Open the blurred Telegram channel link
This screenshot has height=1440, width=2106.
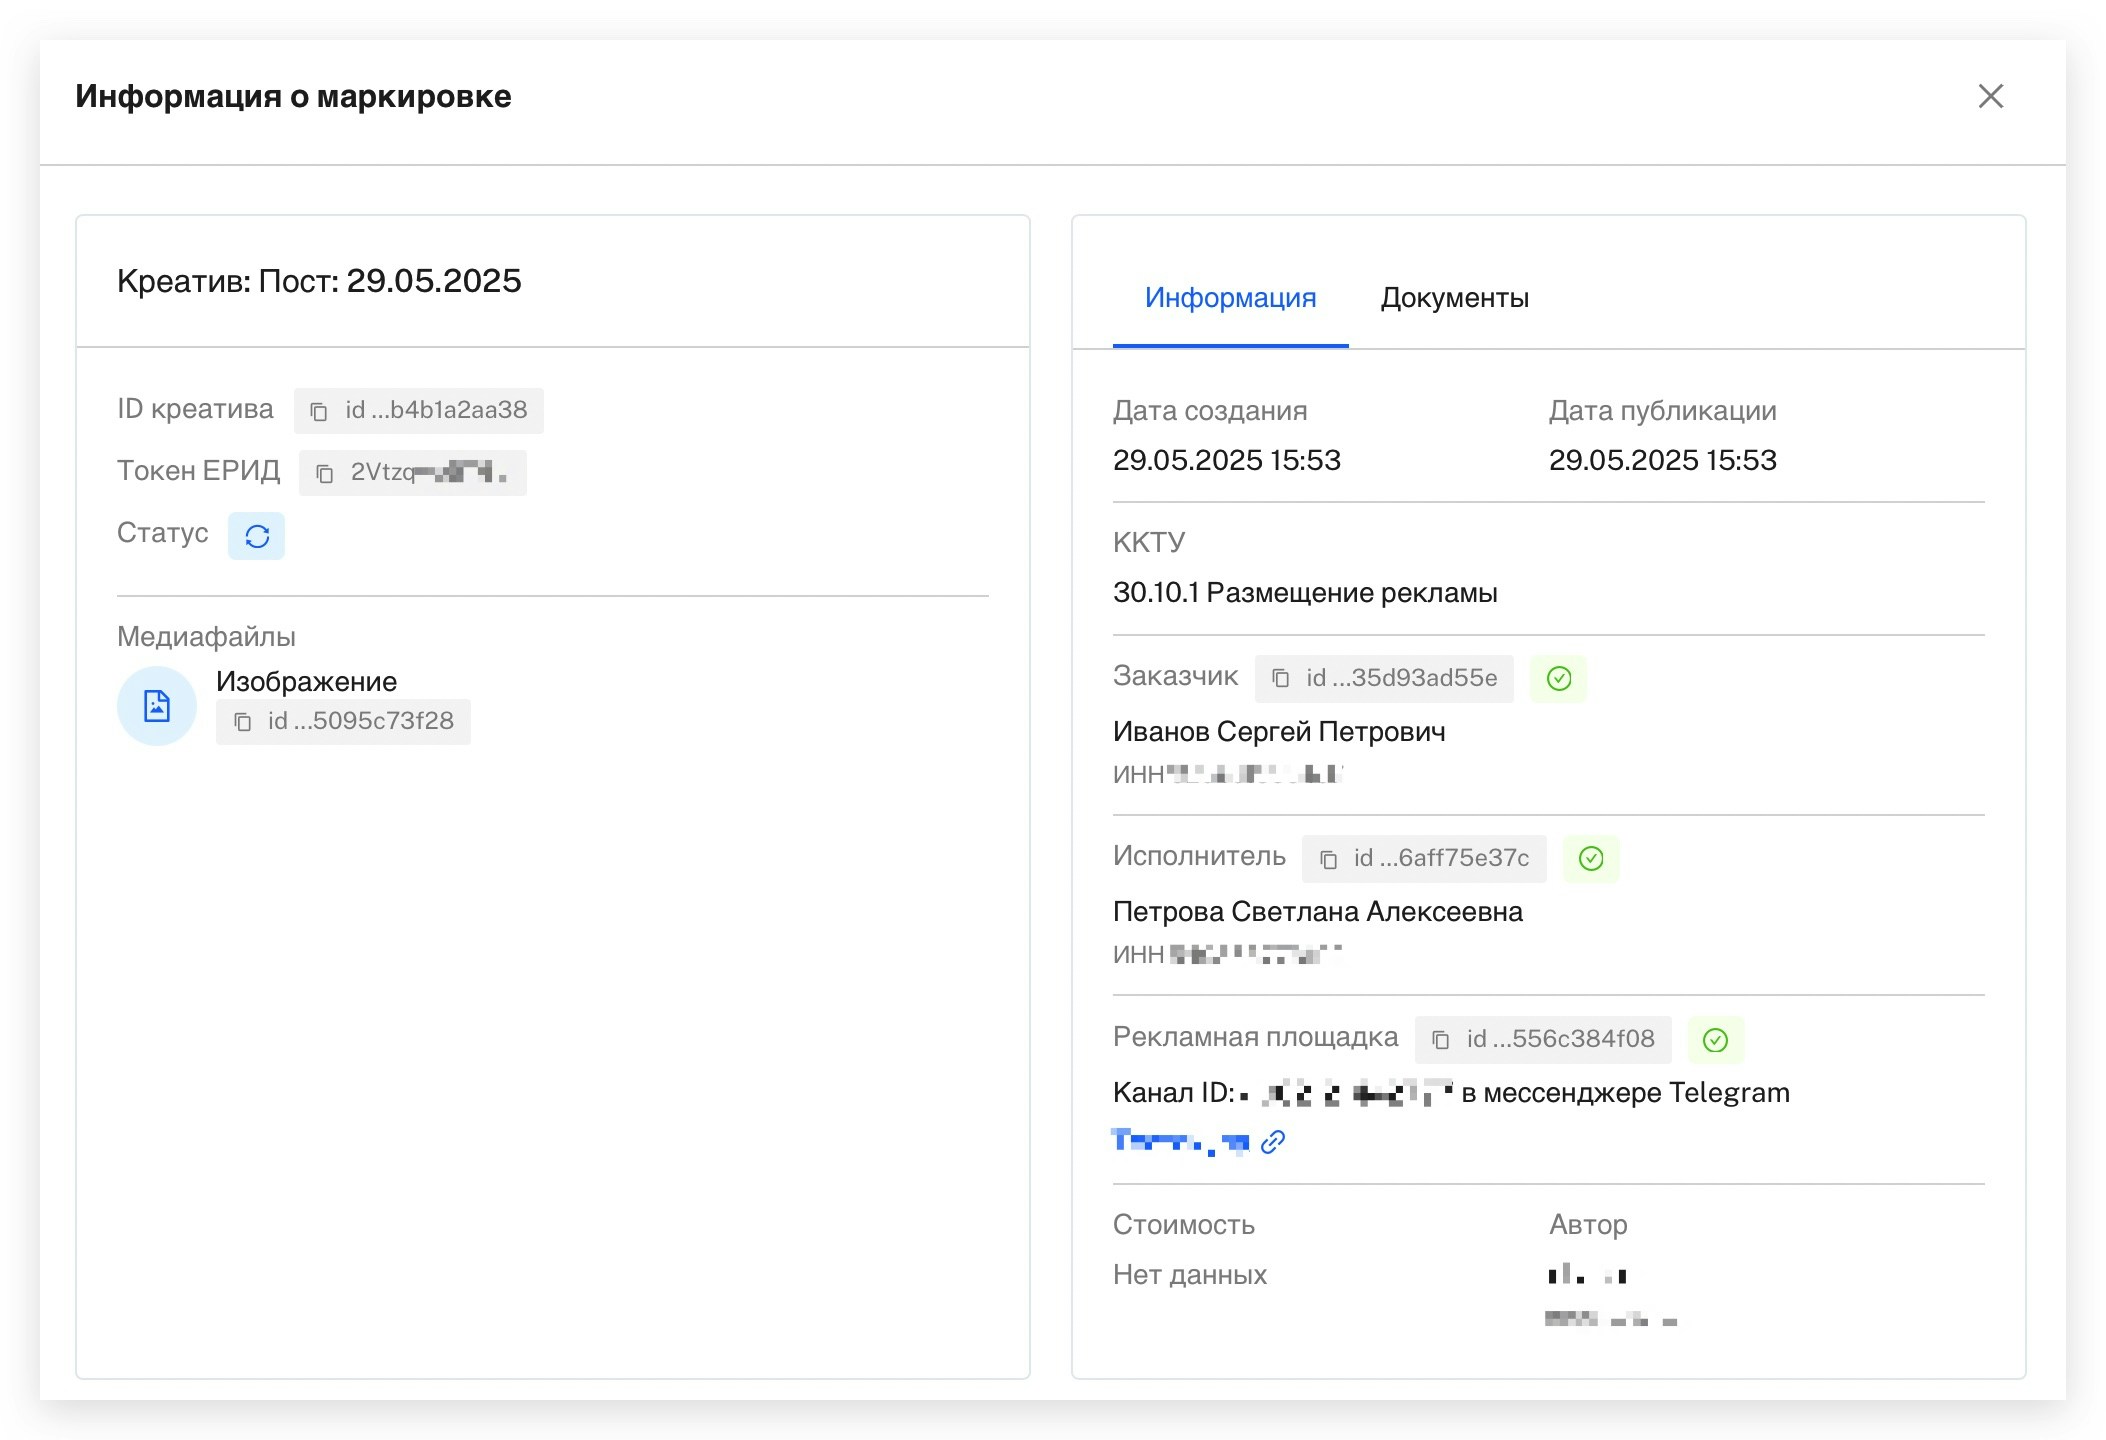pos(1180,1141)
